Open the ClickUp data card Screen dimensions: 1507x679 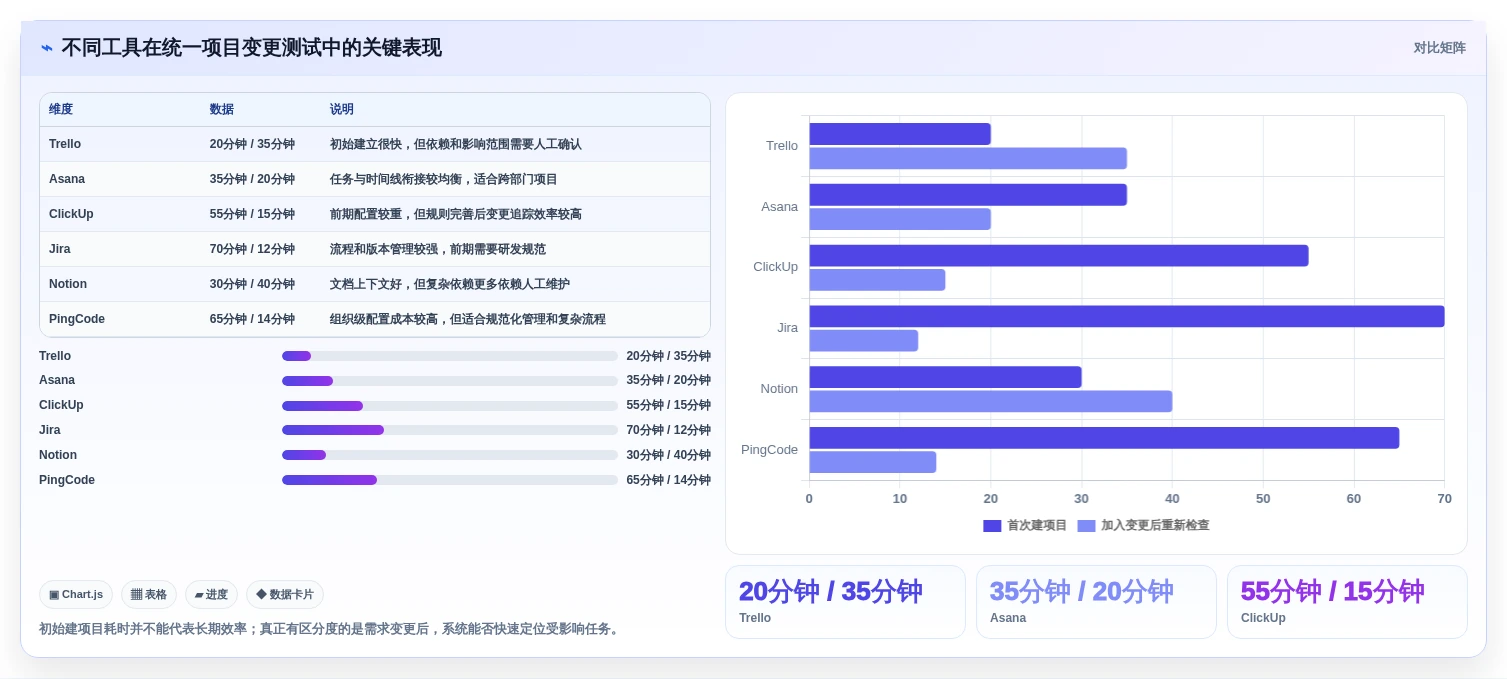click(x=1347, y=602)
